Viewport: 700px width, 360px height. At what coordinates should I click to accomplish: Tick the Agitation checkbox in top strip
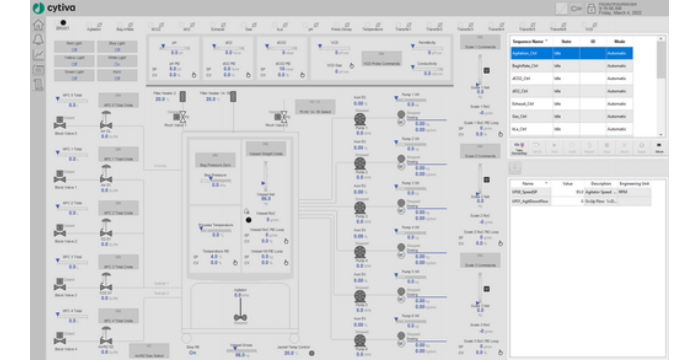[x=89, y=25]
